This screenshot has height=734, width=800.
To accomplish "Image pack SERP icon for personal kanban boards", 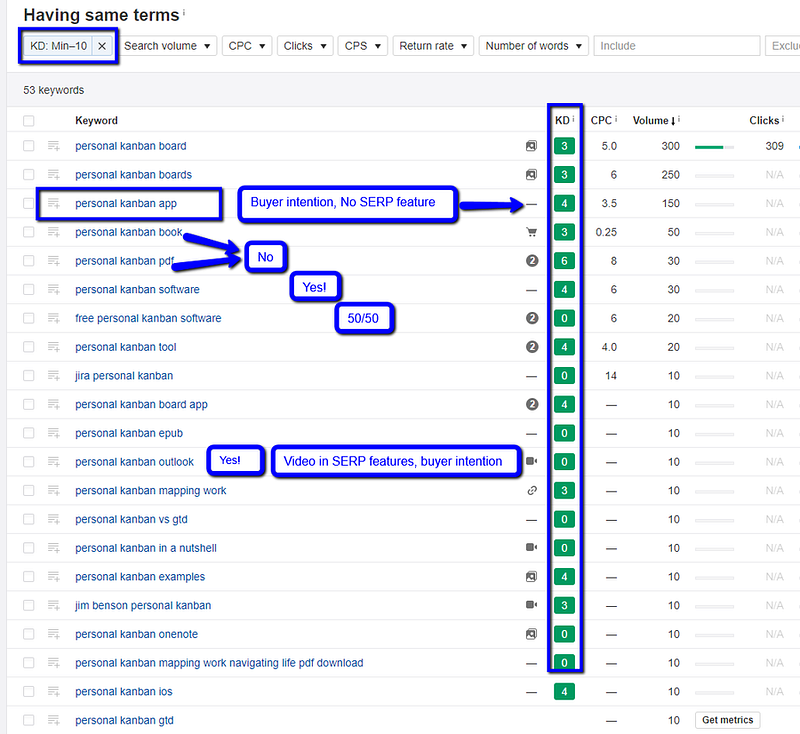I will pyautogui.click(x=532, y=174).
